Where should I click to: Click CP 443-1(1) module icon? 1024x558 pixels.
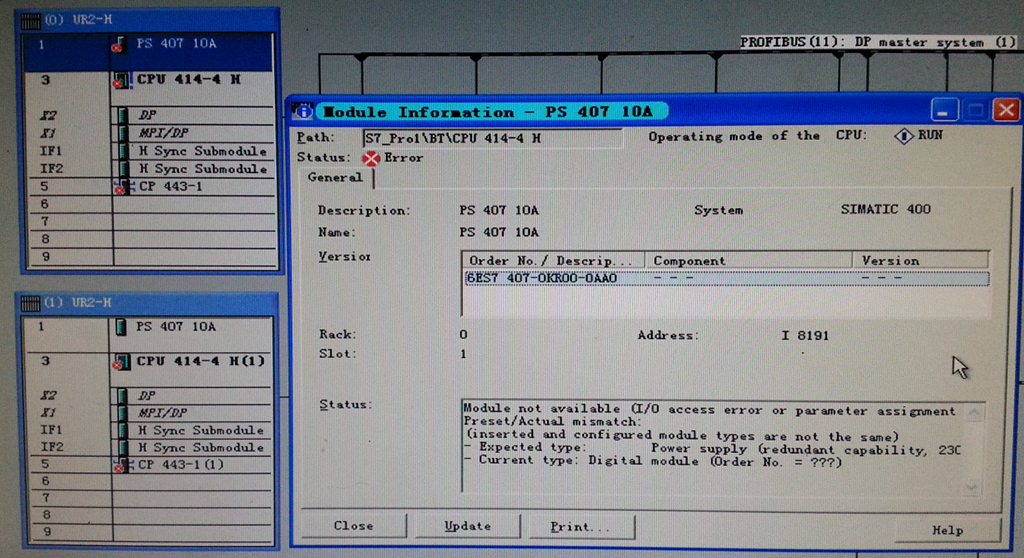(x=121, y=465)
